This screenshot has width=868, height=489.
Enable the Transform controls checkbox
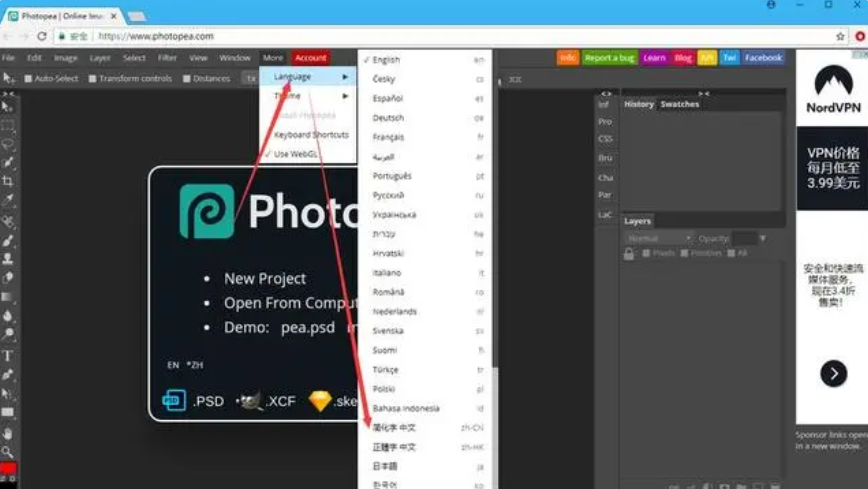[x=92, y=79]
